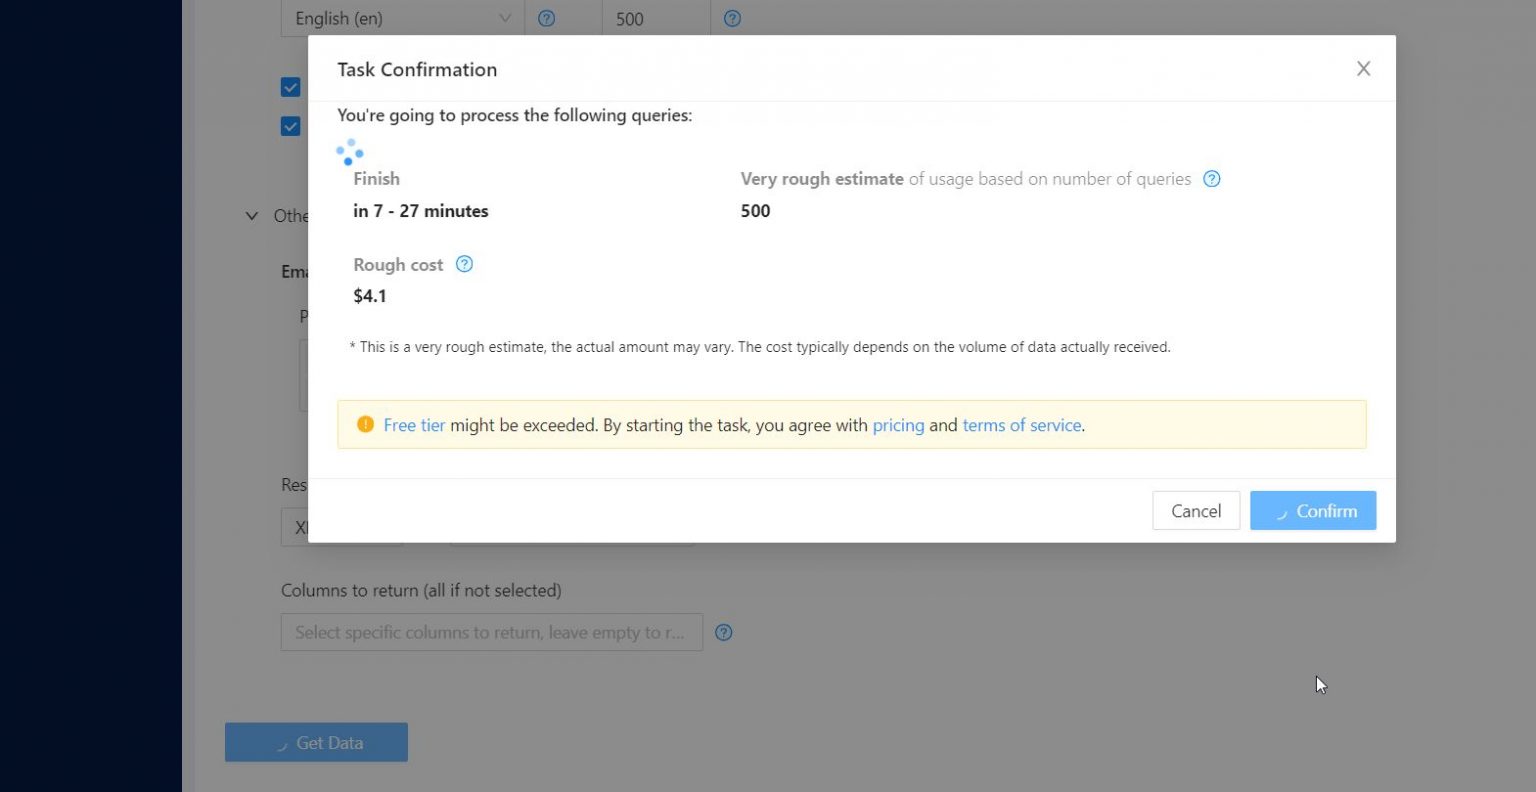The width and height of the screenshot is (1536, 792).
Task: Toggle the upper checked checkbox
Action: pos(291,88)
